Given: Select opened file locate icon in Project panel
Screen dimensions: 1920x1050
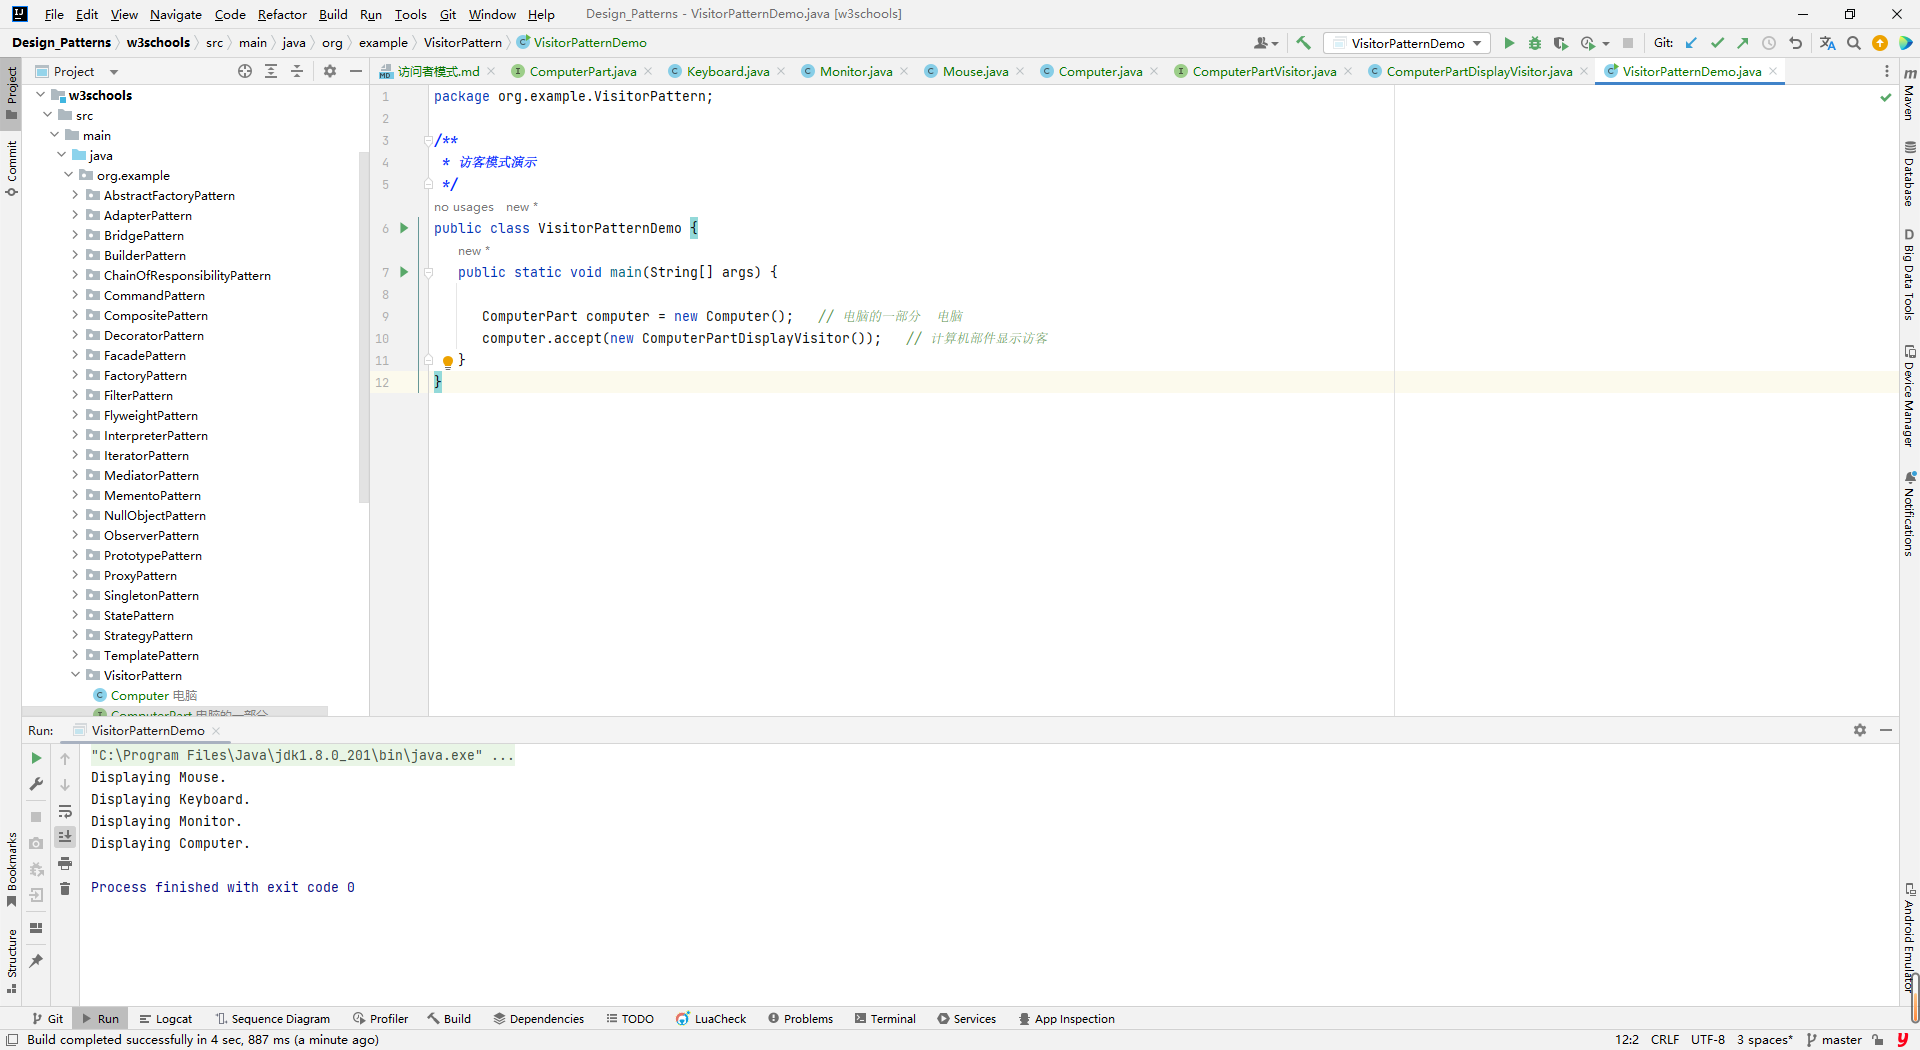Looking at the screenshot, I should click(245, 71).
